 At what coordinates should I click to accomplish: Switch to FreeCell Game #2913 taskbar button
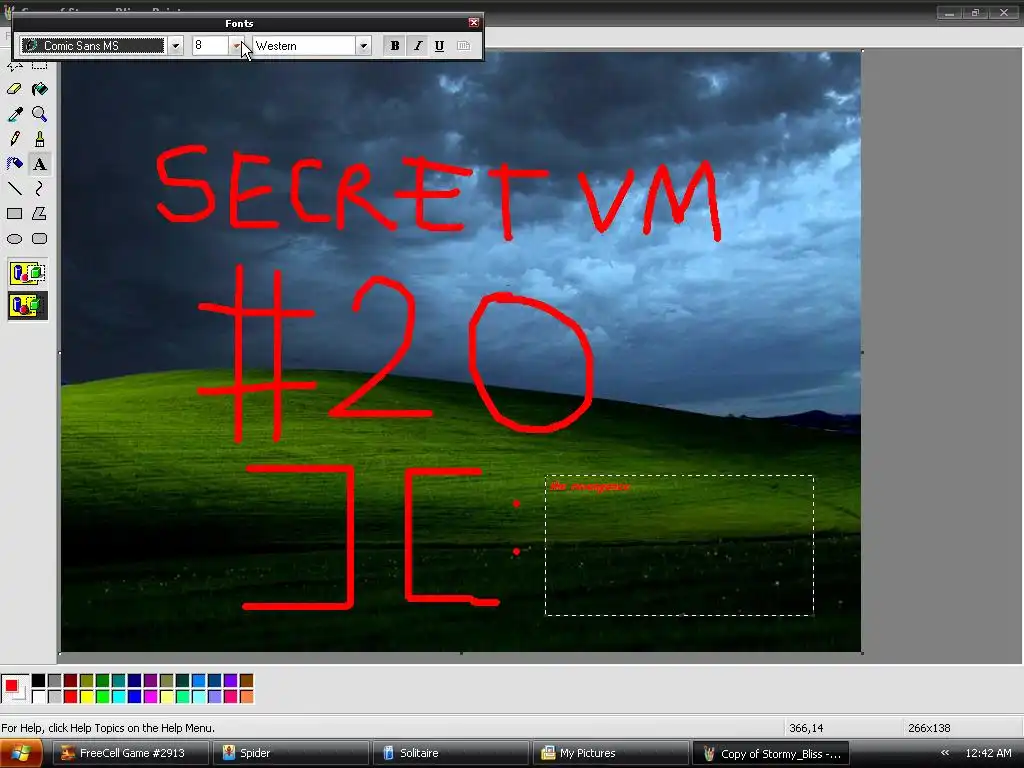pos(131,753)
